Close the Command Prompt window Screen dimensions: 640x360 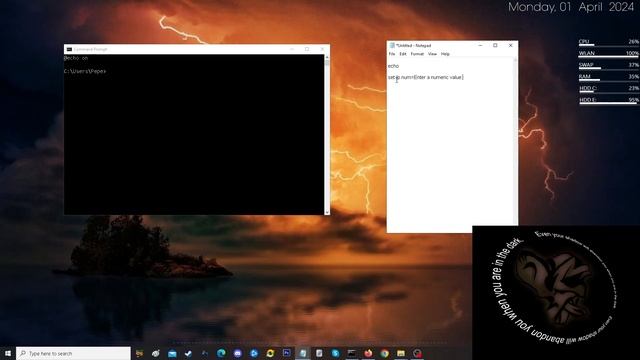pos(322,49)
